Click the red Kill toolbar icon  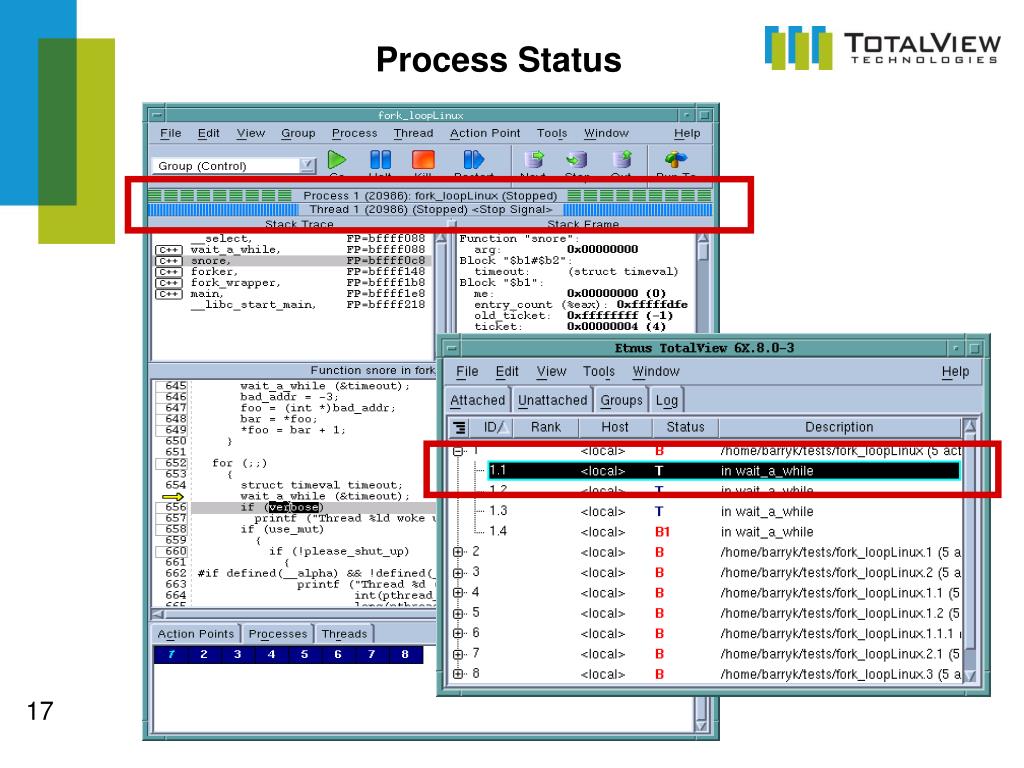(x=423, y=159)
